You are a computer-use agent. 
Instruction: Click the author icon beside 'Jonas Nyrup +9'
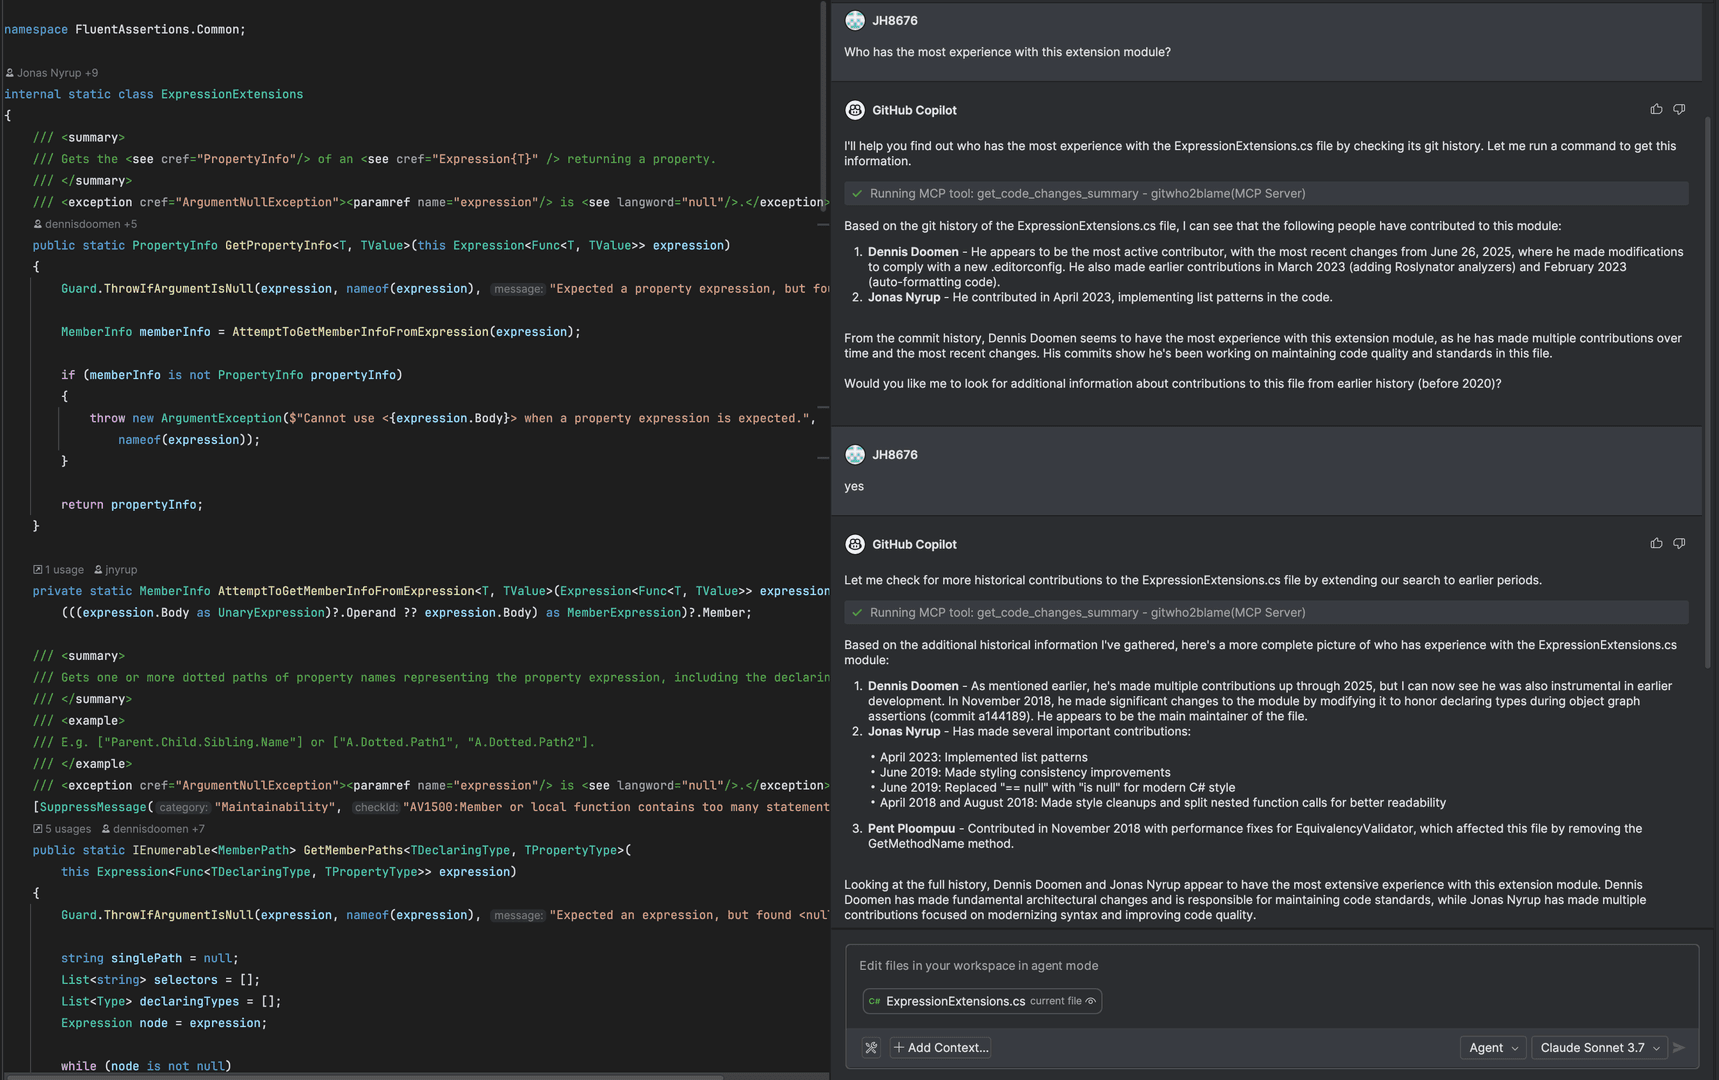pyautogui.click(x=8, y=72)
